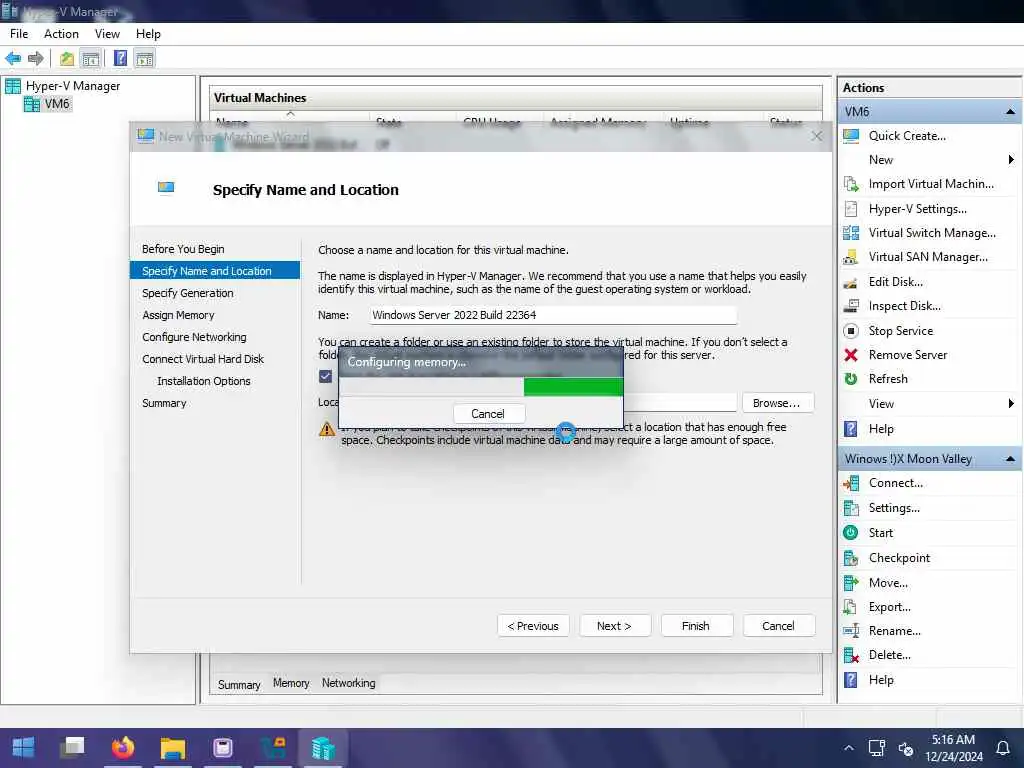The height and width of the screenshot is (768, 1024).
Task: Click the Finish wizard button
Action: pyautogui.click(x=696, y=626)
